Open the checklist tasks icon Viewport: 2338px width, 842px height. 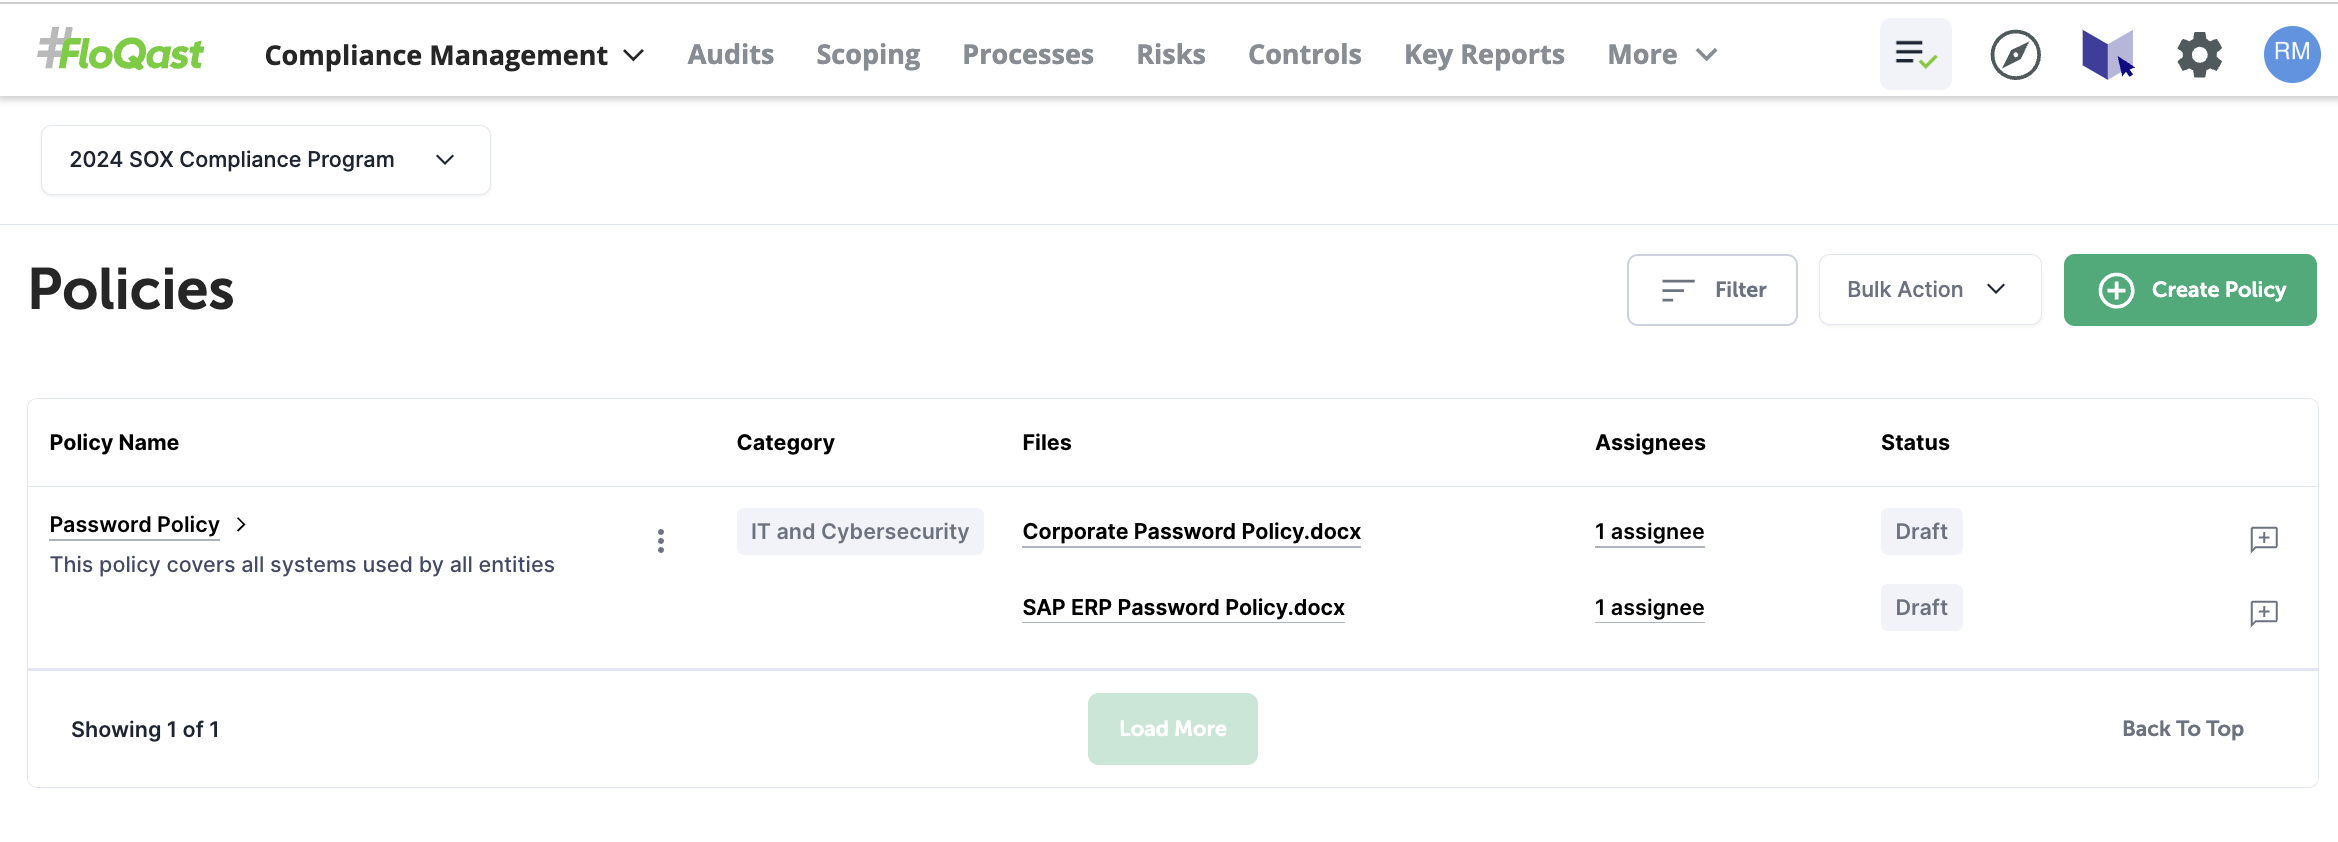pos(1915,54)
